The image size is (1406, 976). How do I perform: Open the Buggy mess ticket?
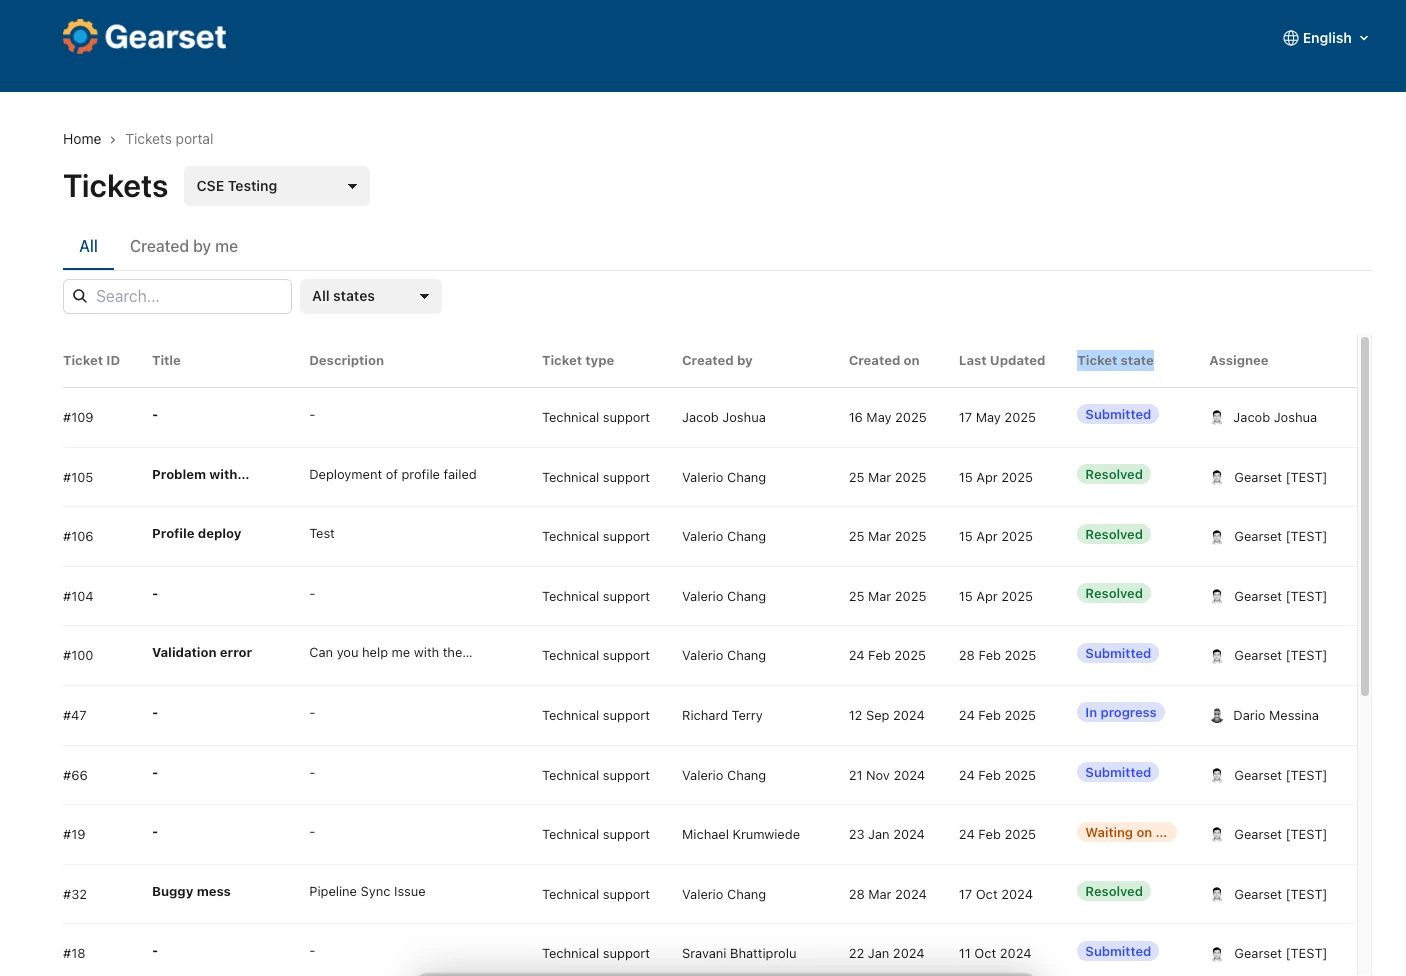191,891
